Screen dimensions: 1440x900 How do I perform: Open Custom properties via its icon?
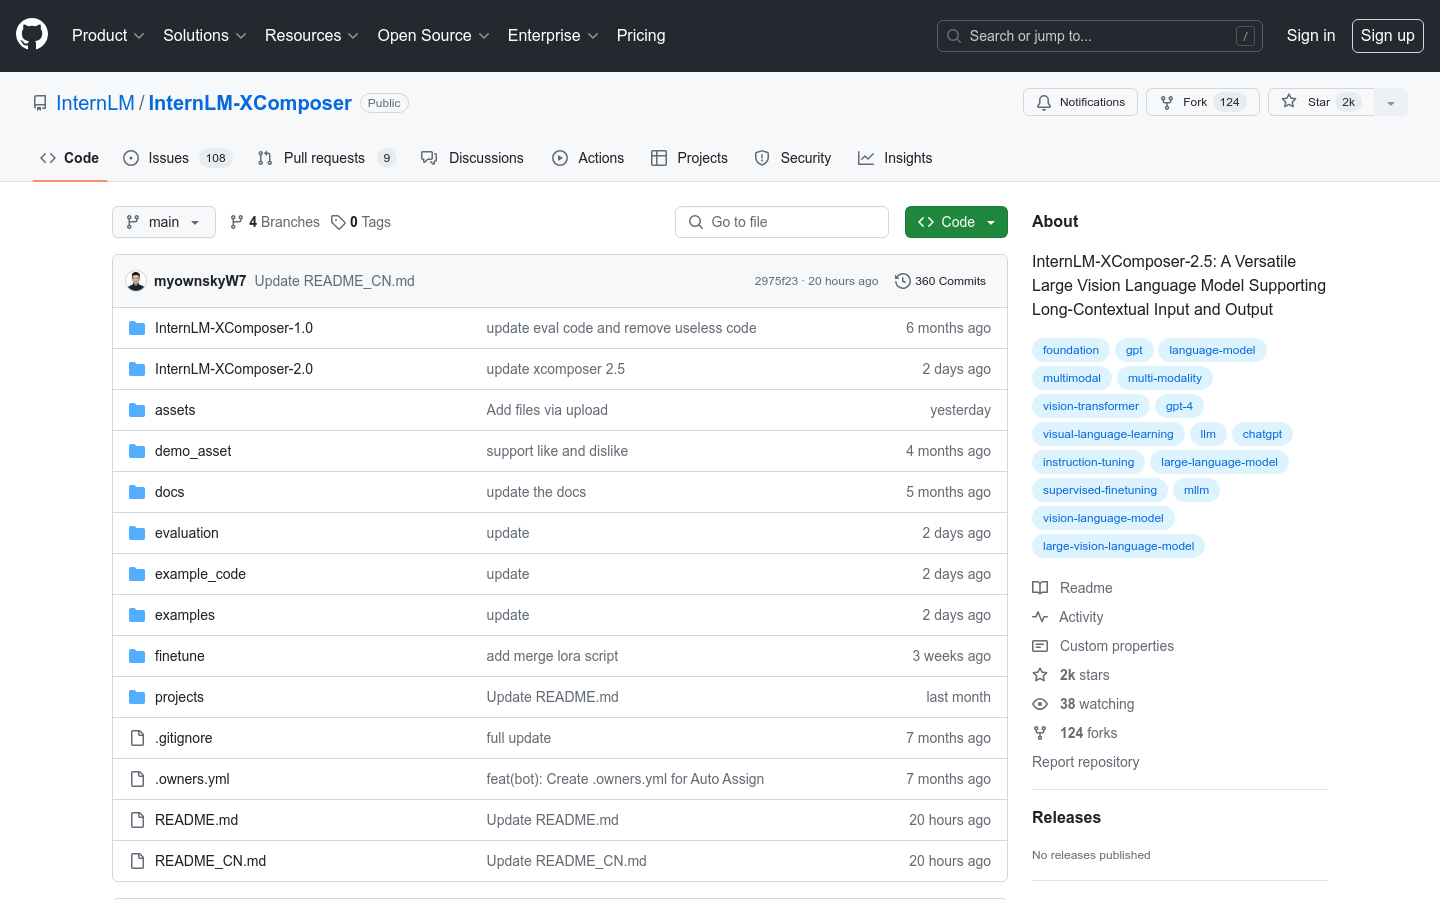tap(1040, 645)
